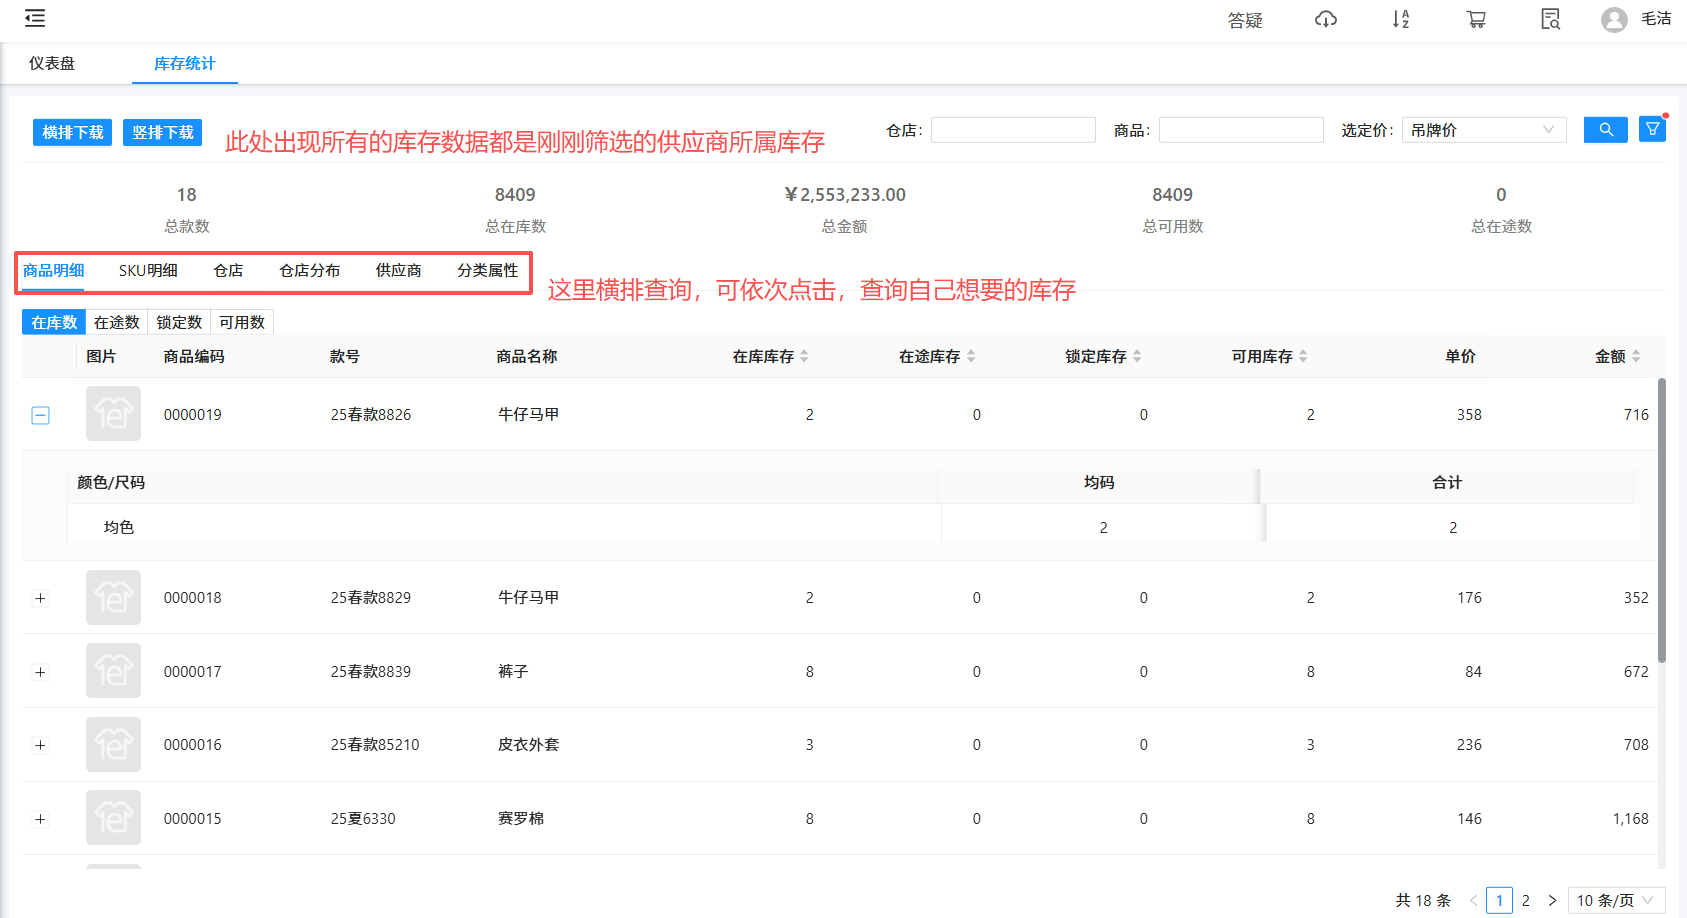Click the A-Z sorting icon in top bar
1687x918 pixels.
pyautogui.click(x=1400, y=19)
